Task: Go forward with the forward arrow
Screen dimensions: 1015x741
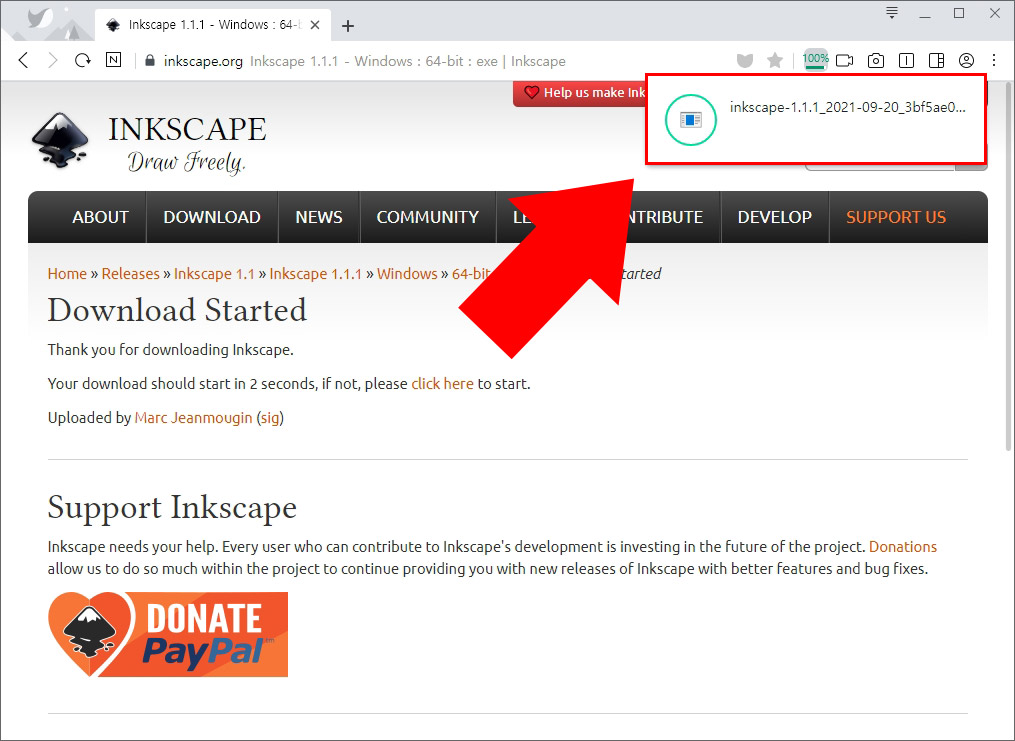Action: (x=53, y=61)
